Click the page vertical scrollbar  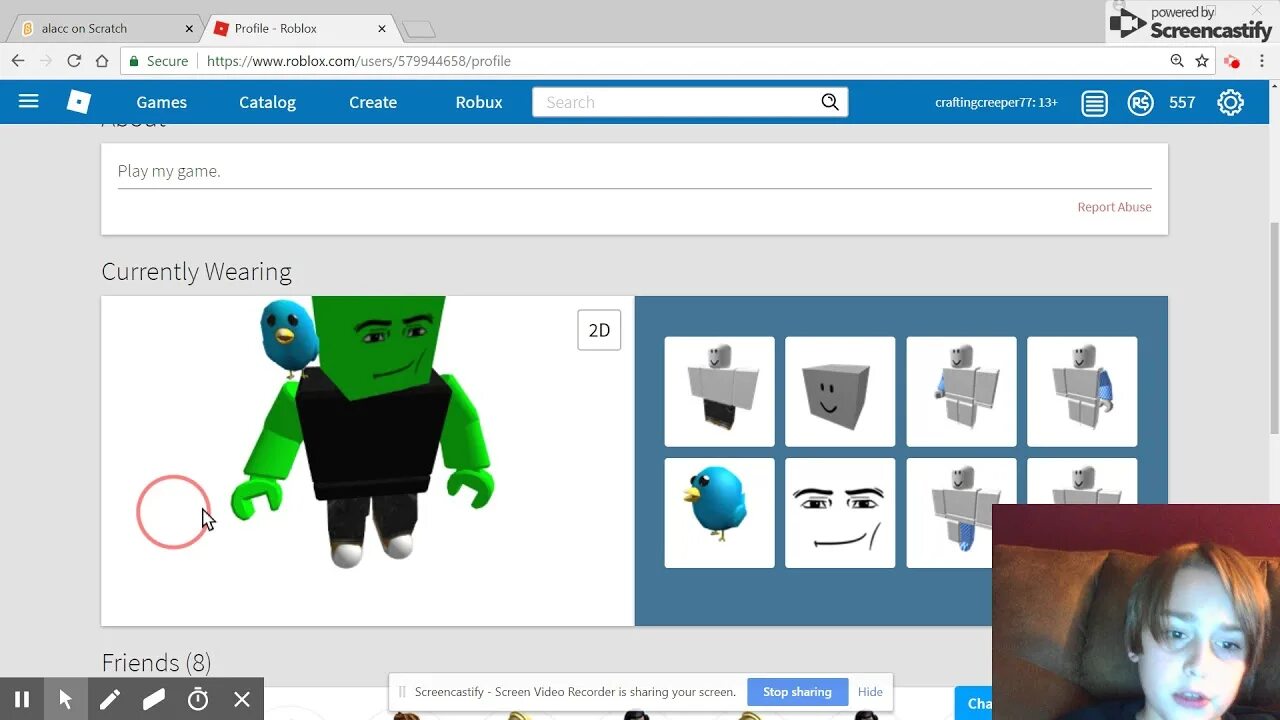(x=1274, y=327)
